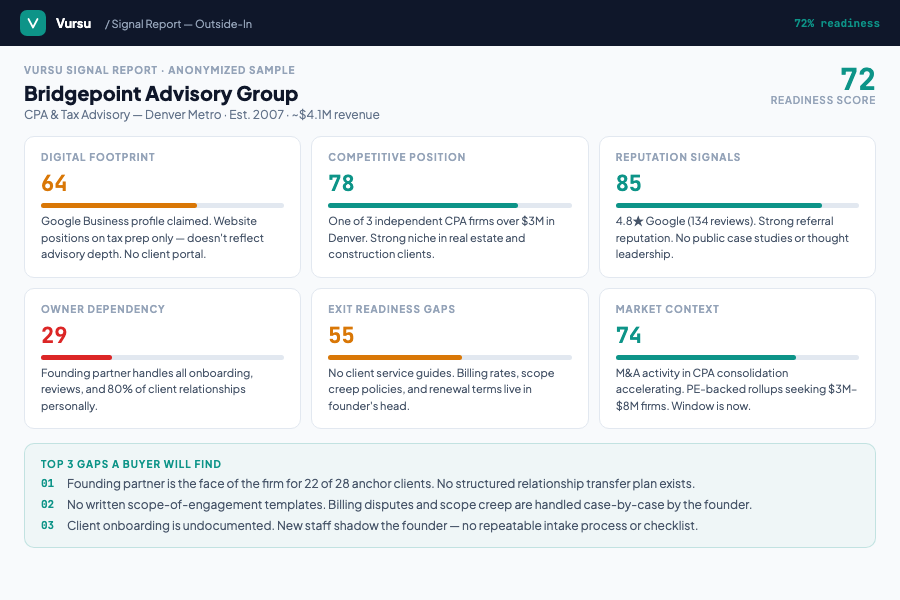Screen dimensions: 900x600
Task: Click the No client service guides description
Action: 441,389
